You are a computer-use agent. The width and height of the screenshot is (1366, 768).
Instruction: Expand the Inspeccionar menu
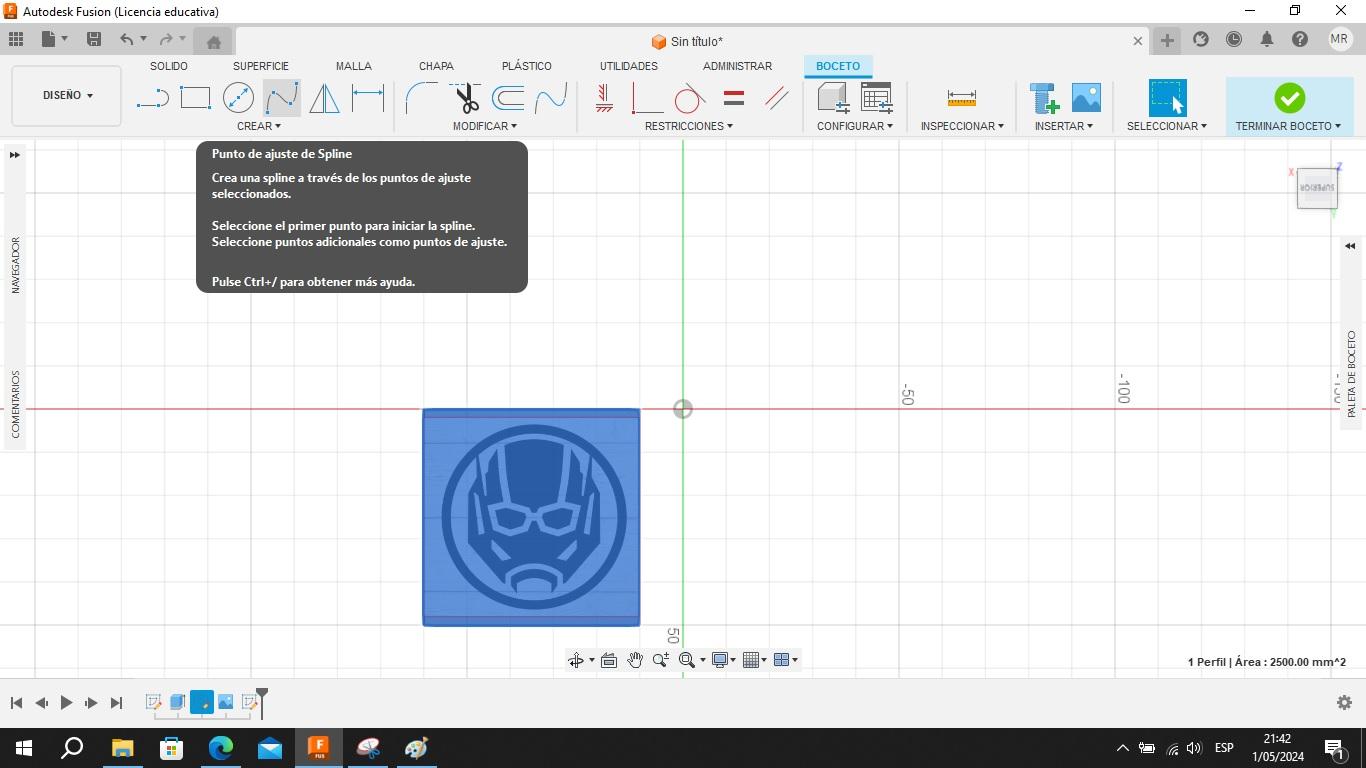(x=962, y=126)
